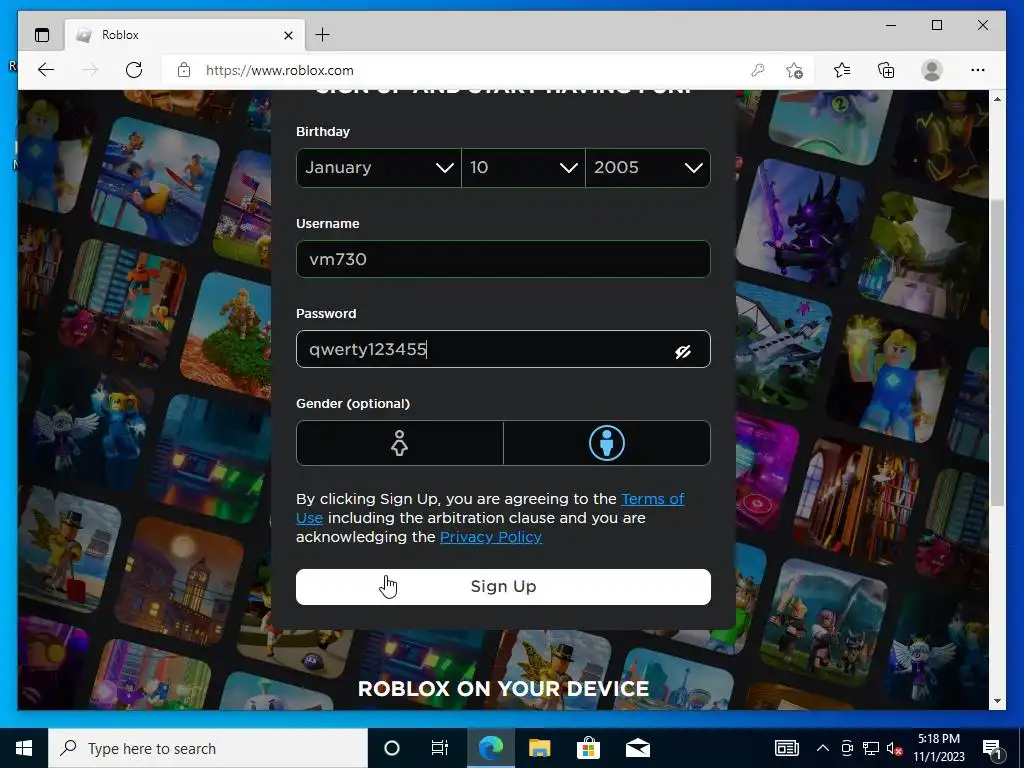
Task: Open the browser profile avatar
Action: 932,70
